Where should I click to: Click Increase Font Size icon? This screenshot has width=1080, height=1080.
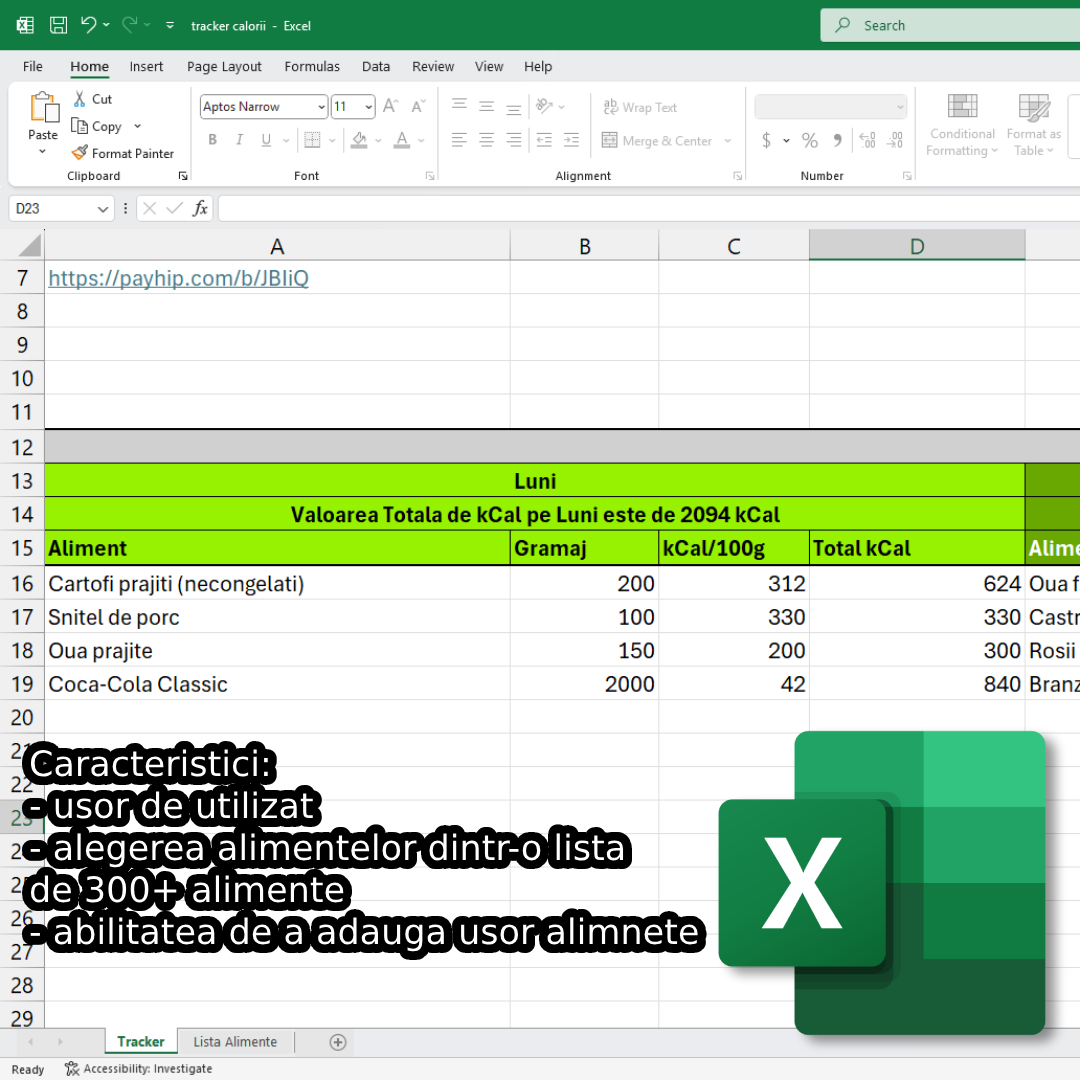click(x=391, y=106)
